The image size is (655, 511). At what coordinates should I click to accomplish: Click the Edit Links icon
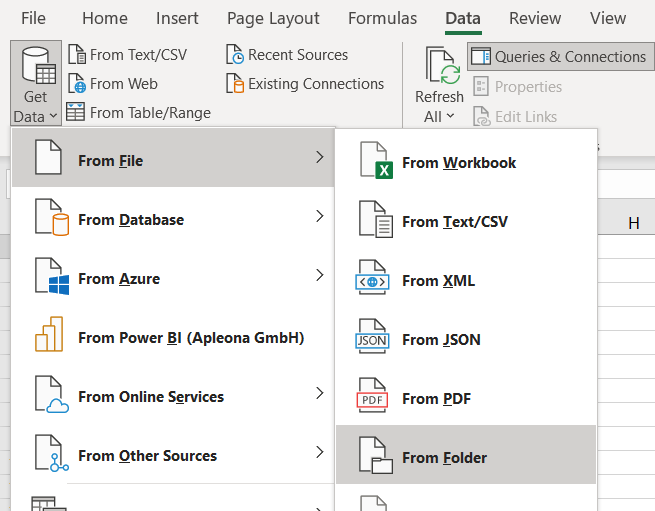[x=482, y=116]
